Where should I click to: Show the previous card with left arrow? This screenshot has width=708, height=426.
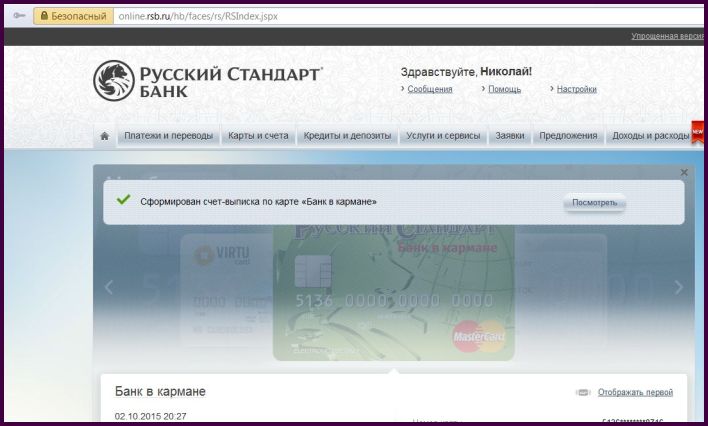[108, 287]
